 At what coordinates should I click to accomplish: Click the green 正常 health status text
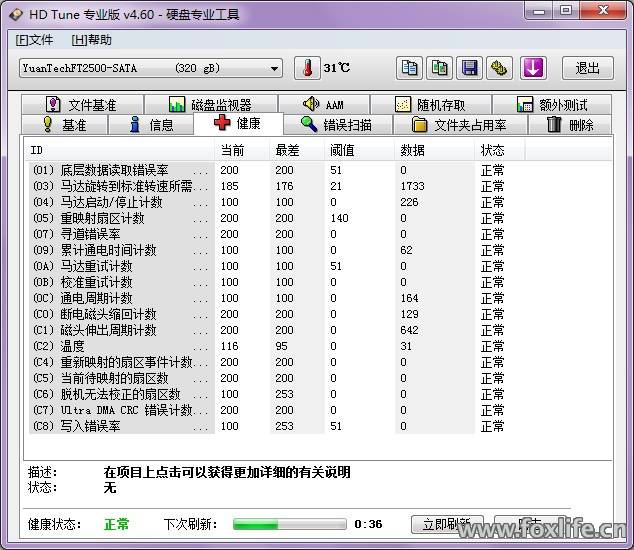tap(116, 524)
